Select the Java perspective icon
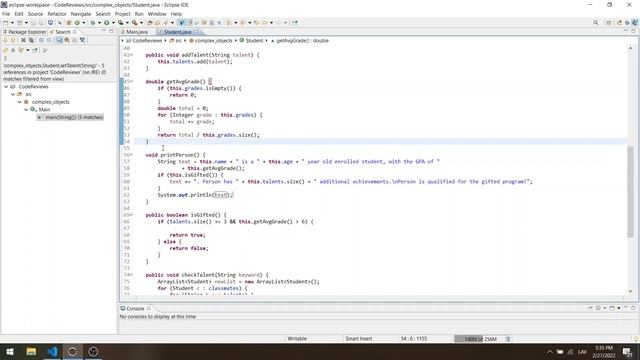 pos(635,23)
